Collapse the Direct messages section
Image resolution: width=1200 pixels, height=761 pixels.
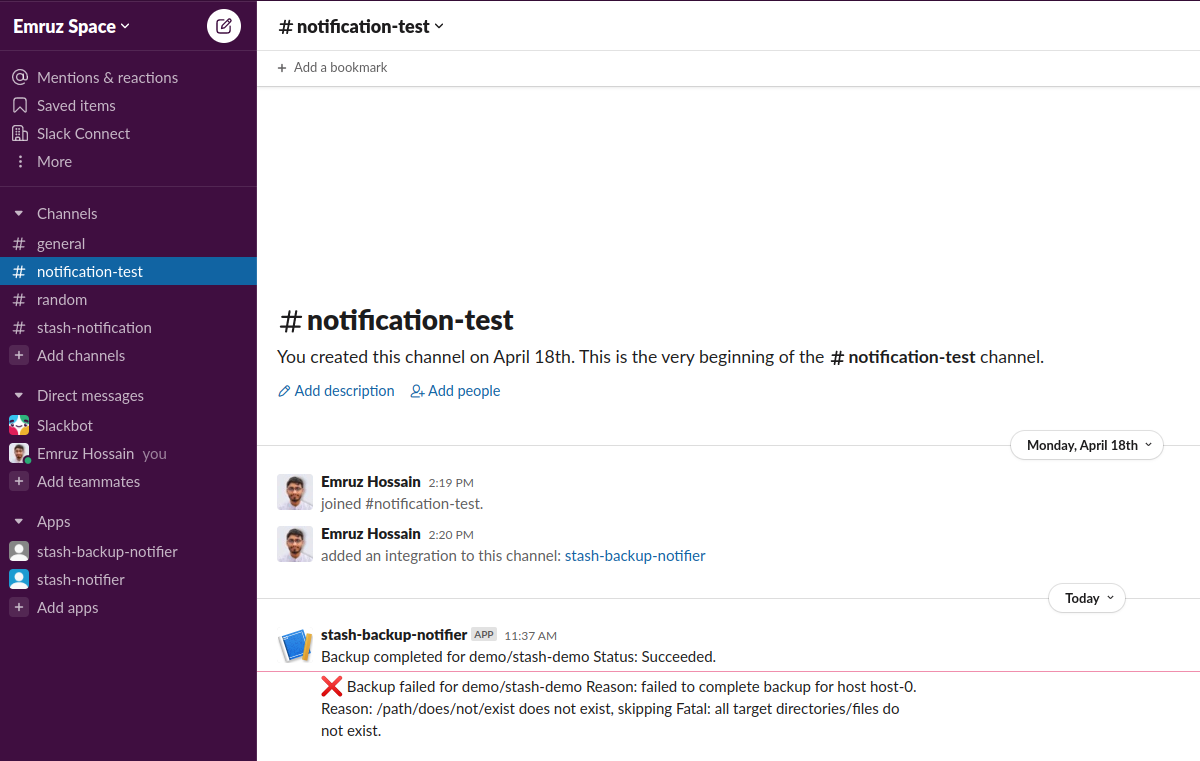pos(19,396)
